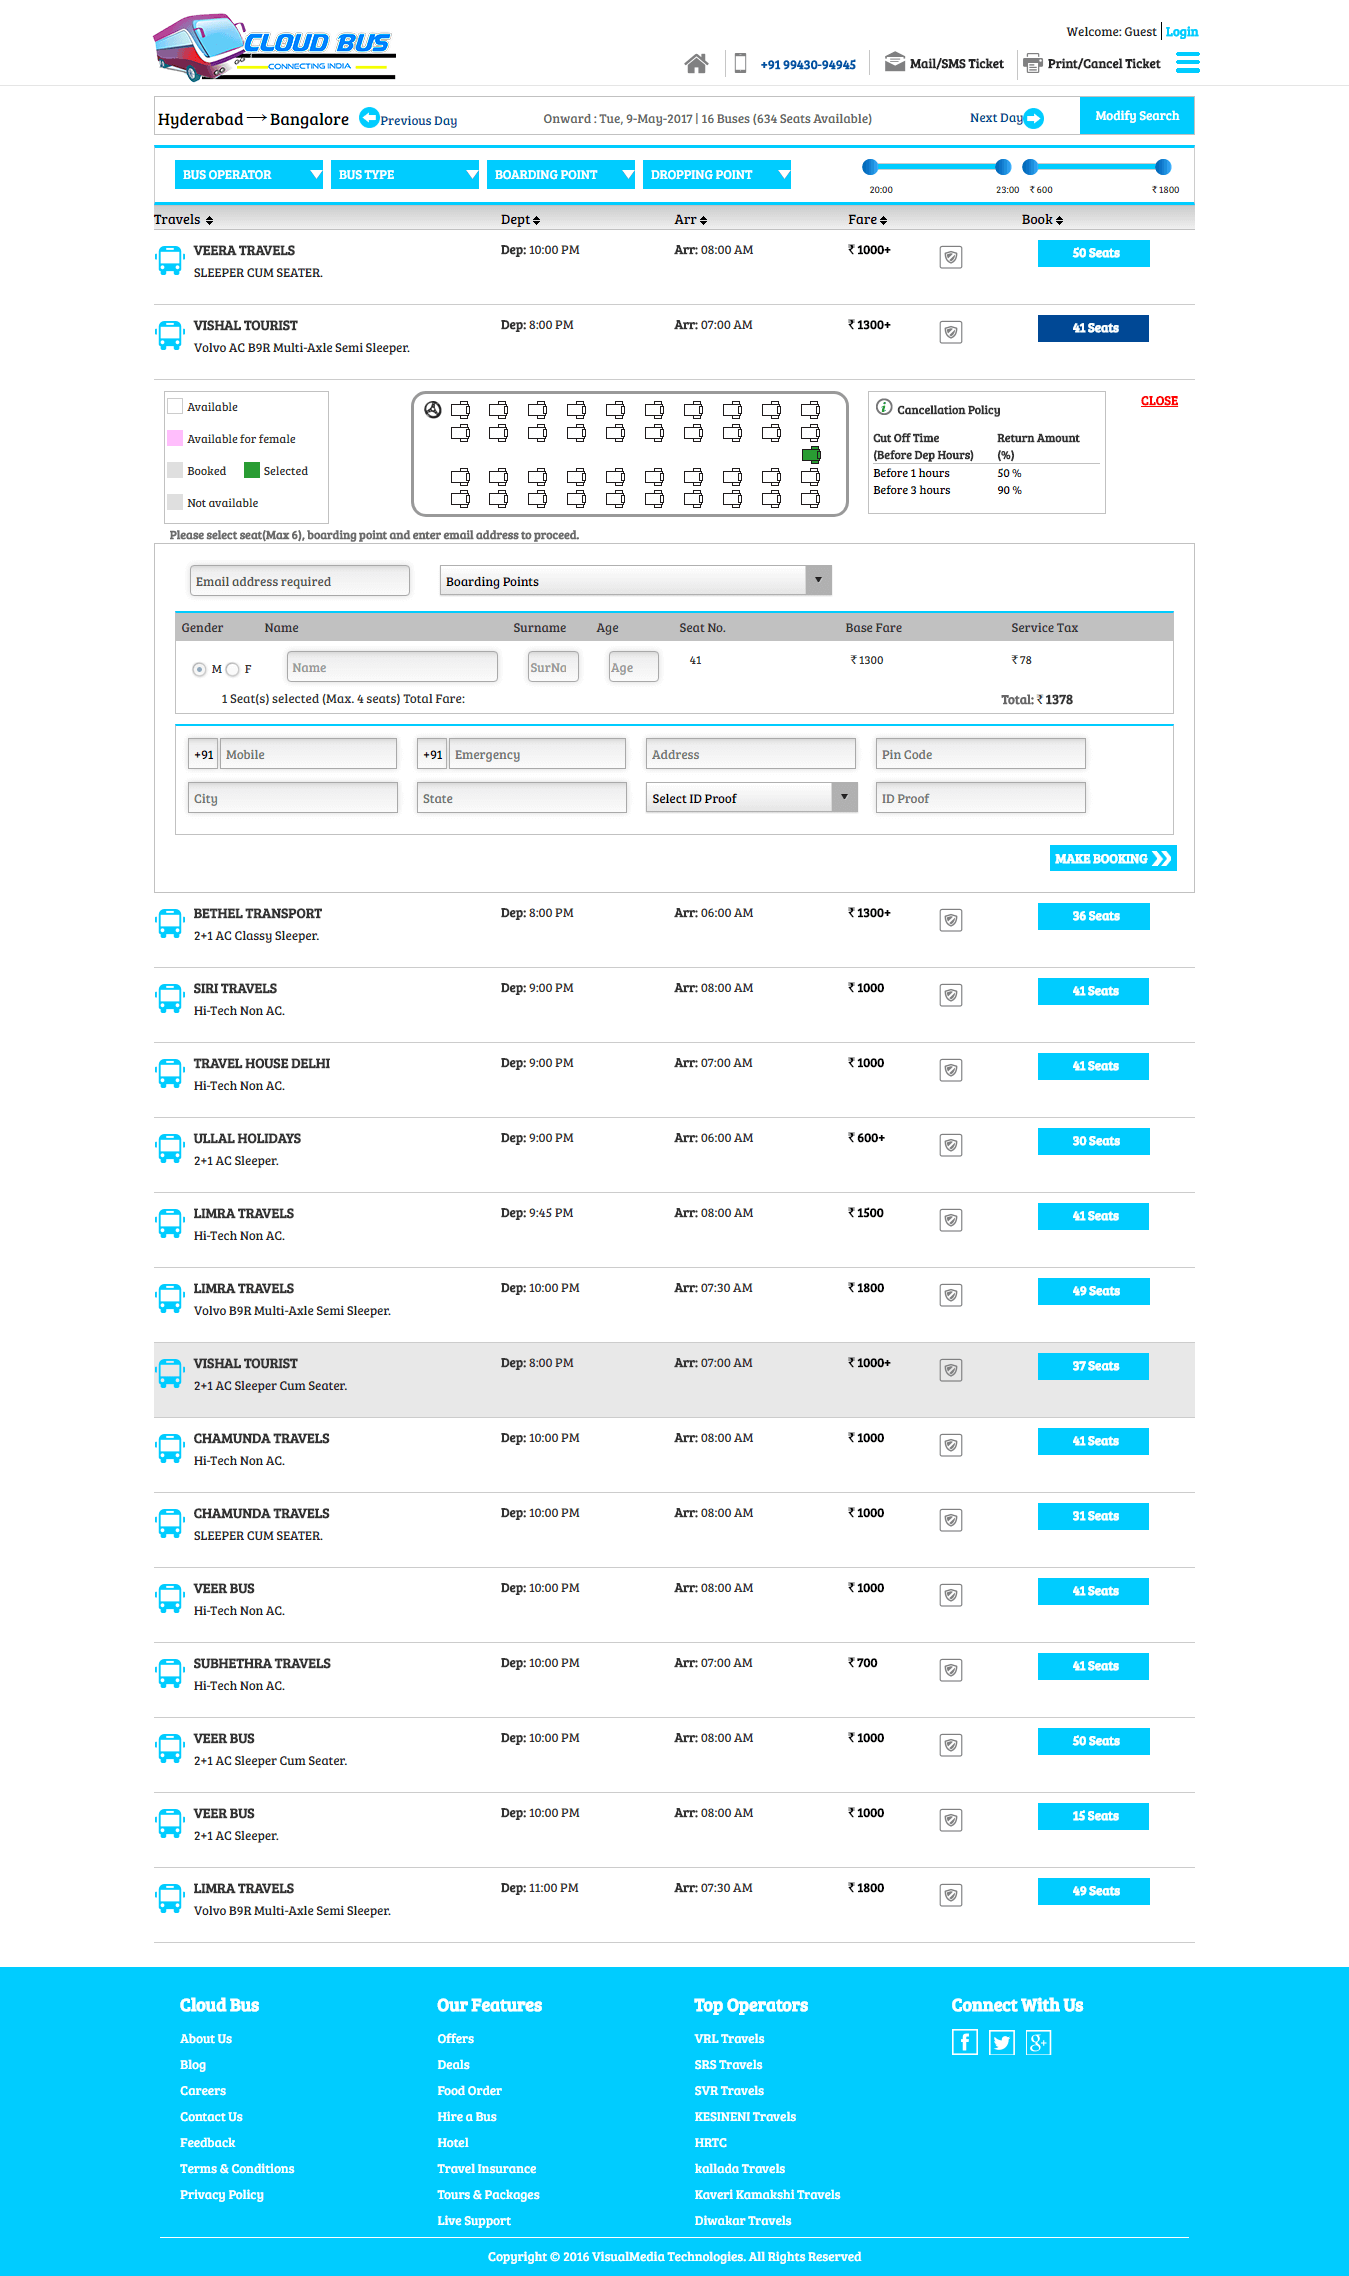
Task: Open VRL Travels in Top Operators
Action: click(729, 2039)
